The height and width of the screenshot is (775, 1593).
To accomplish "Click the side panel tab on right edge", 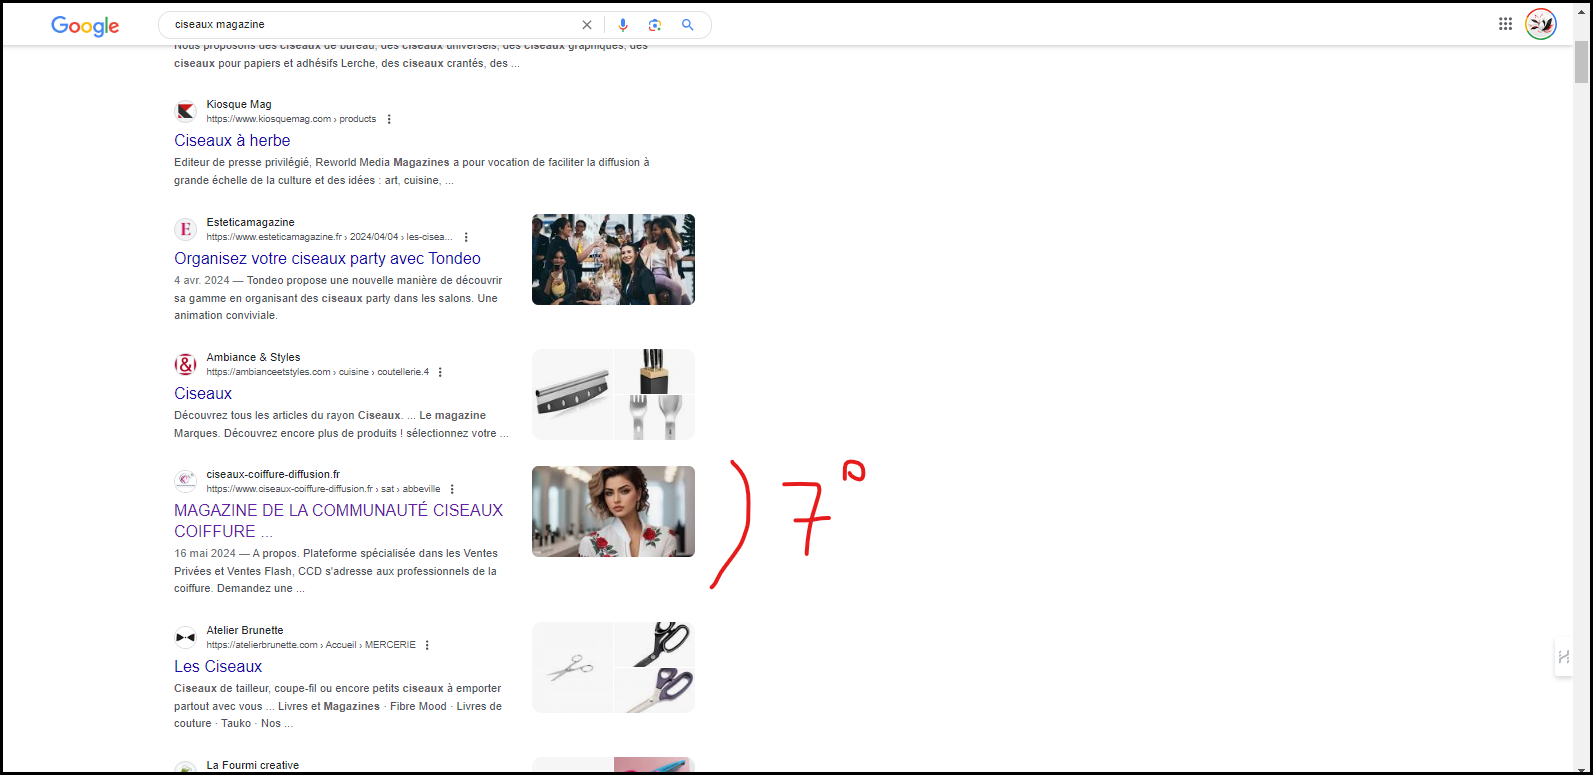I will (1563, 657).
